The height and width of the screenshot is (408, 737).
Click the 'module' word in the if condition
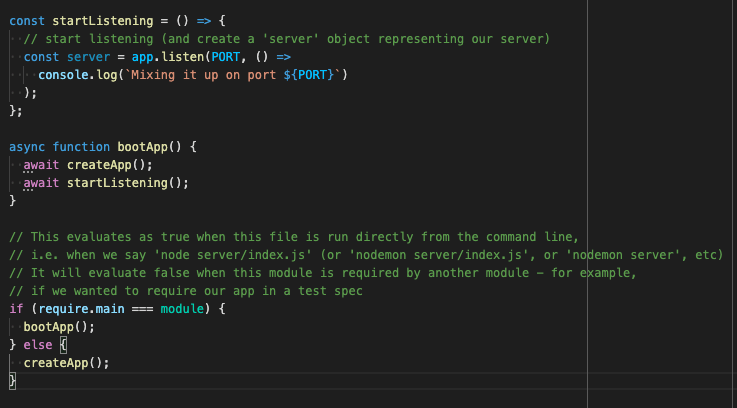pyautogui.click(x=176, y=308)
